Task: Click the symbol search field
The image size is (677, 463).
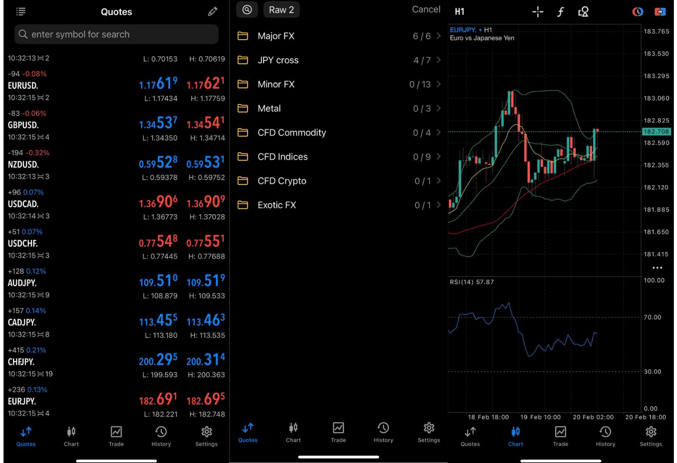Action: 117,34
